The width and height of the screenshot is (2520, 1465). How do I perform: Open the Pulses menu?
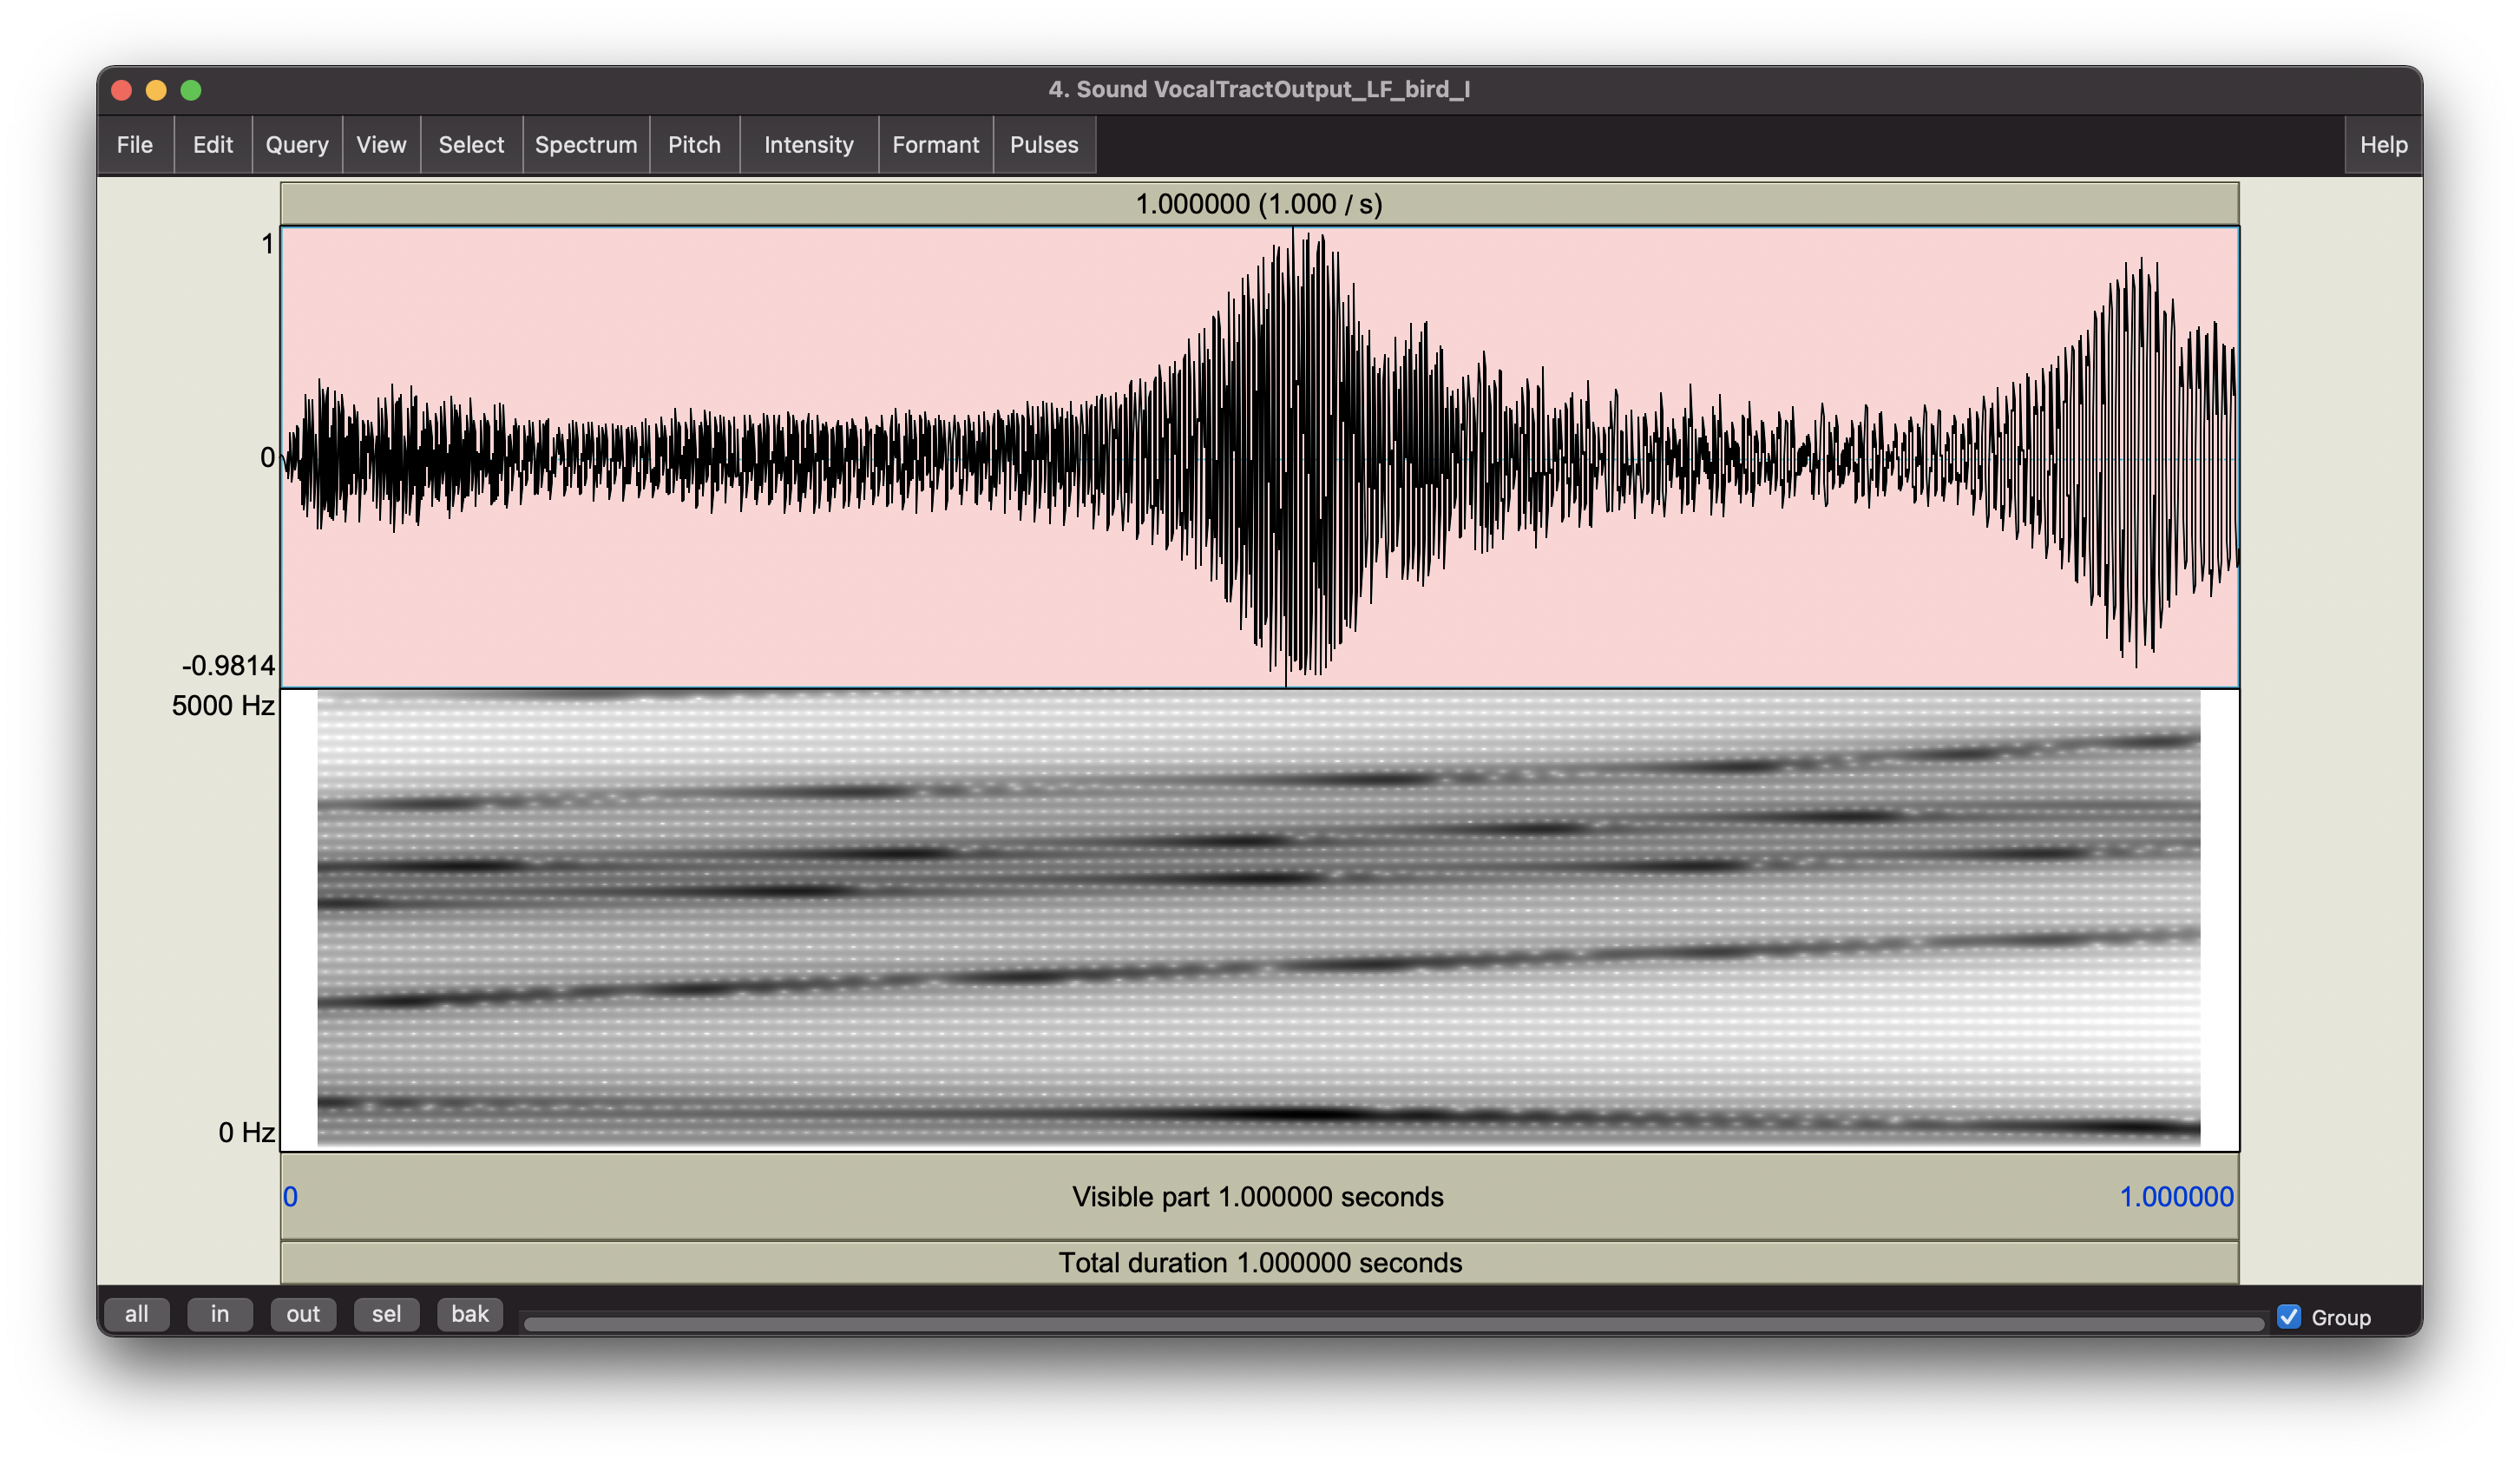(1044, 145)
